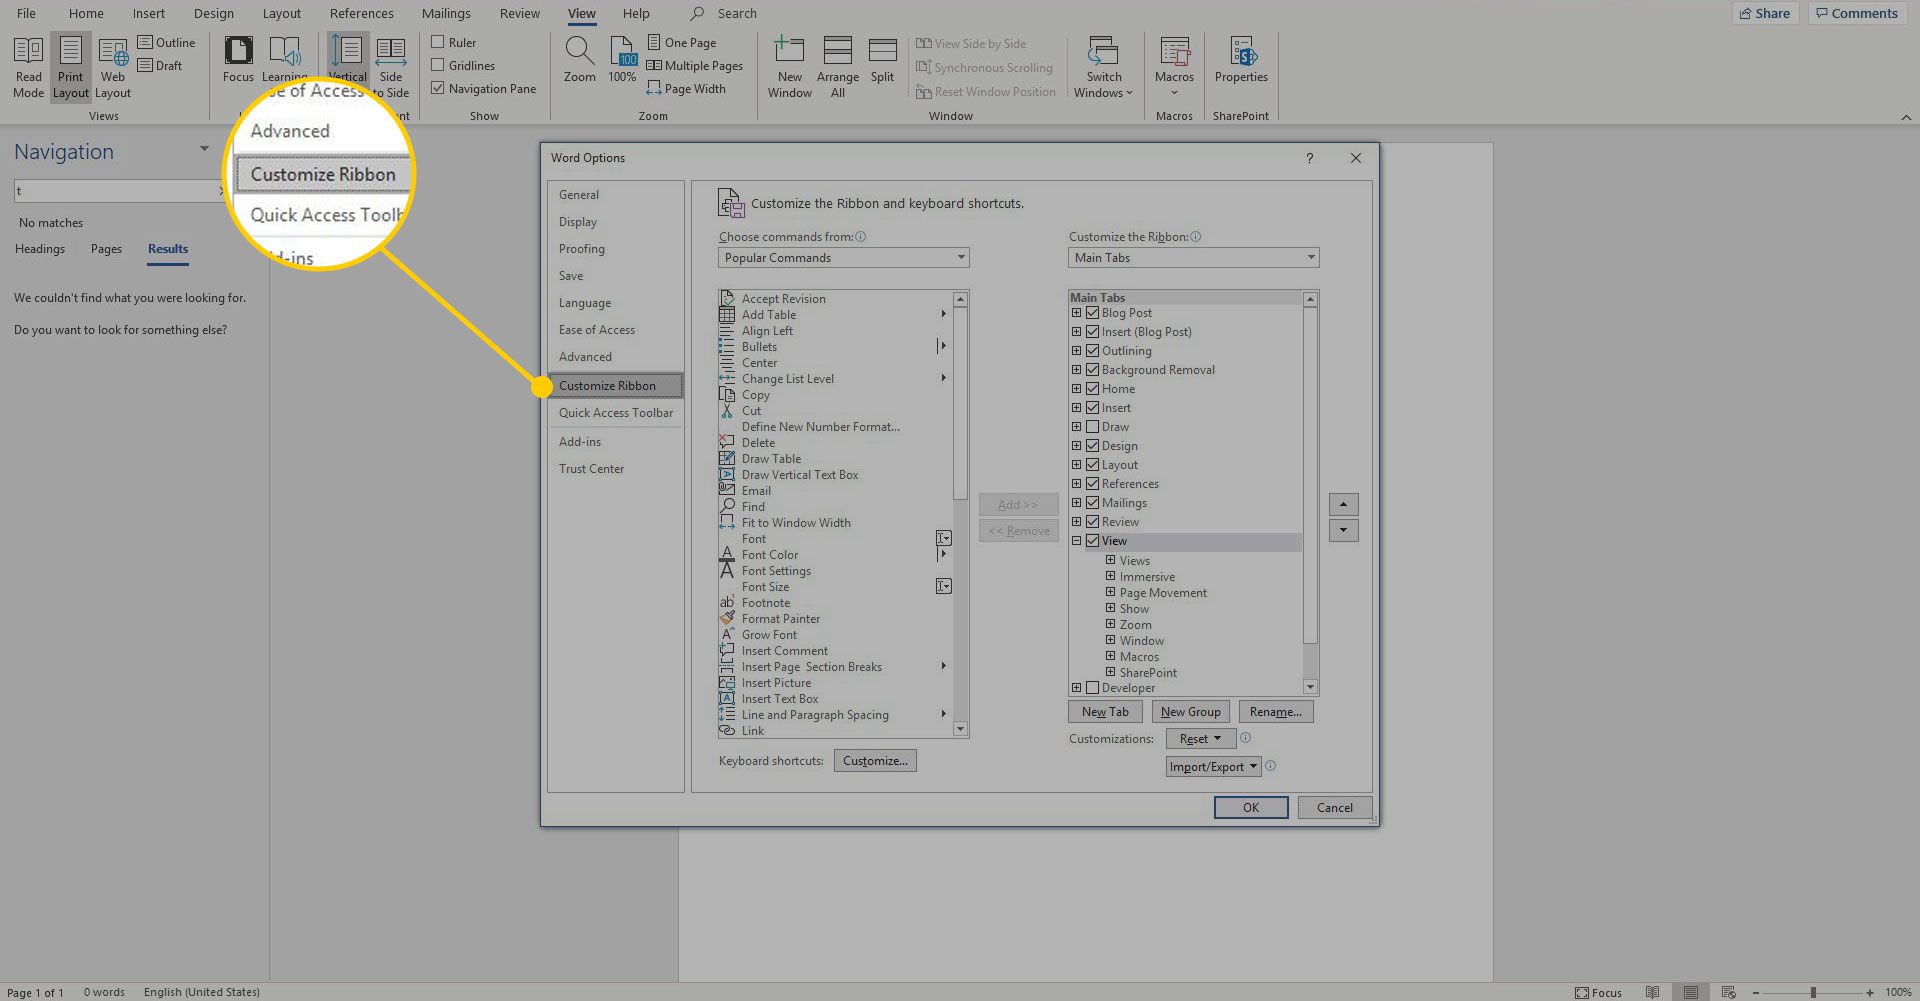1920x1001 pixels.
Task: Open the Insert ribbon tab
Action: (x=148, y=14)
